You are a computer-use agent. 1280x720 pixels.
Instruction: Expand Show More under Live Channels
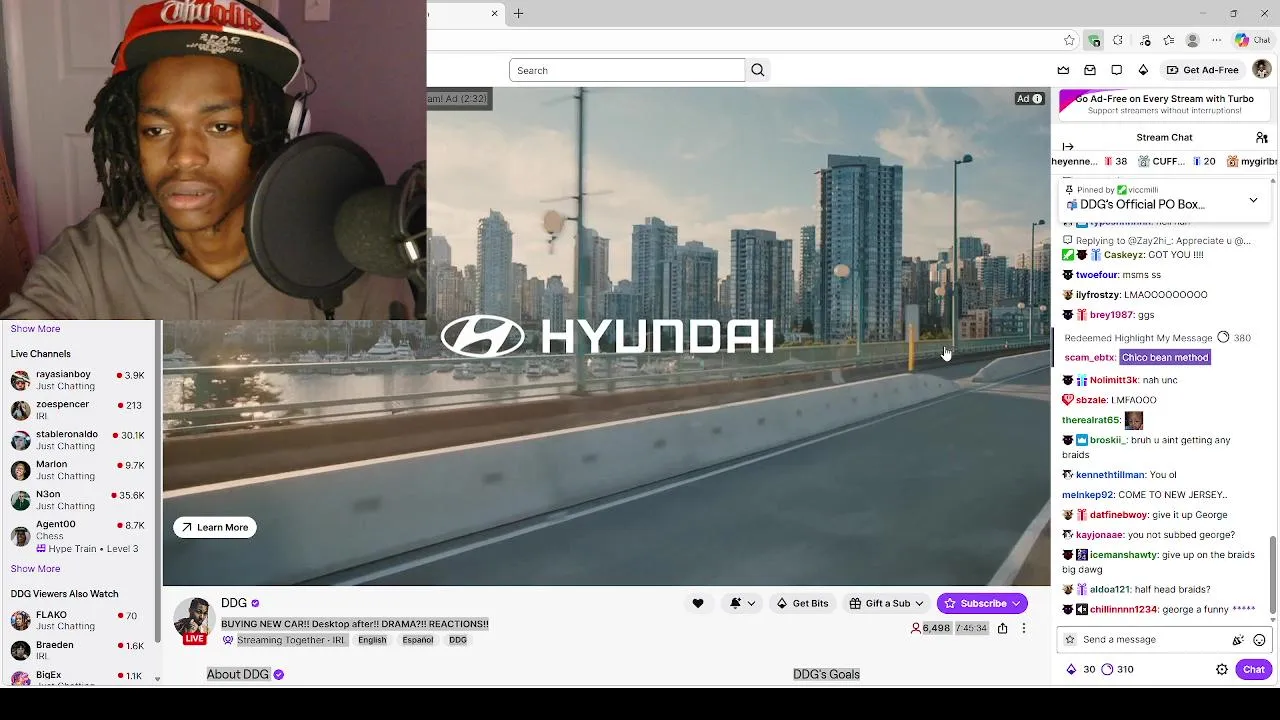[35, 569]
